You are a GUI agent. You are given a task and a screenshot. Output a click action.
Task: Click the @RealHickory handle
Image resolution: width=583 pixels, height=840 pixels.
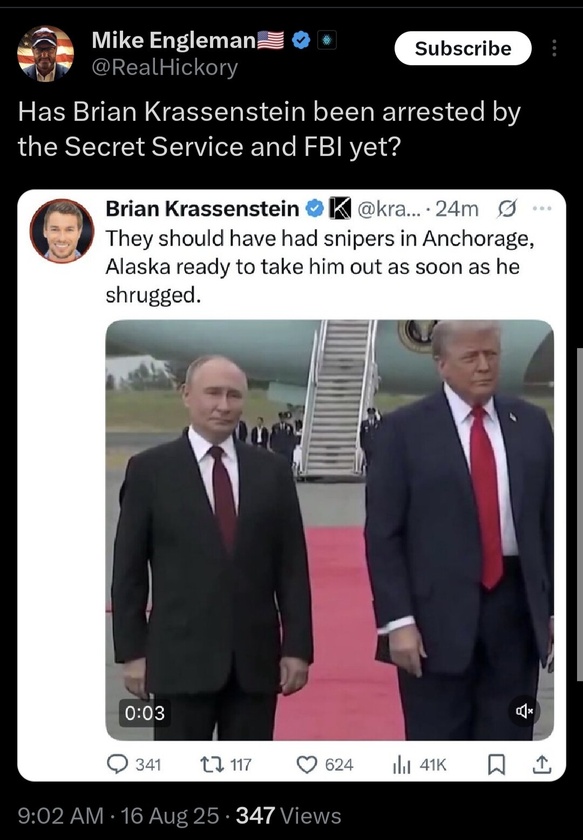pos(165,68)
